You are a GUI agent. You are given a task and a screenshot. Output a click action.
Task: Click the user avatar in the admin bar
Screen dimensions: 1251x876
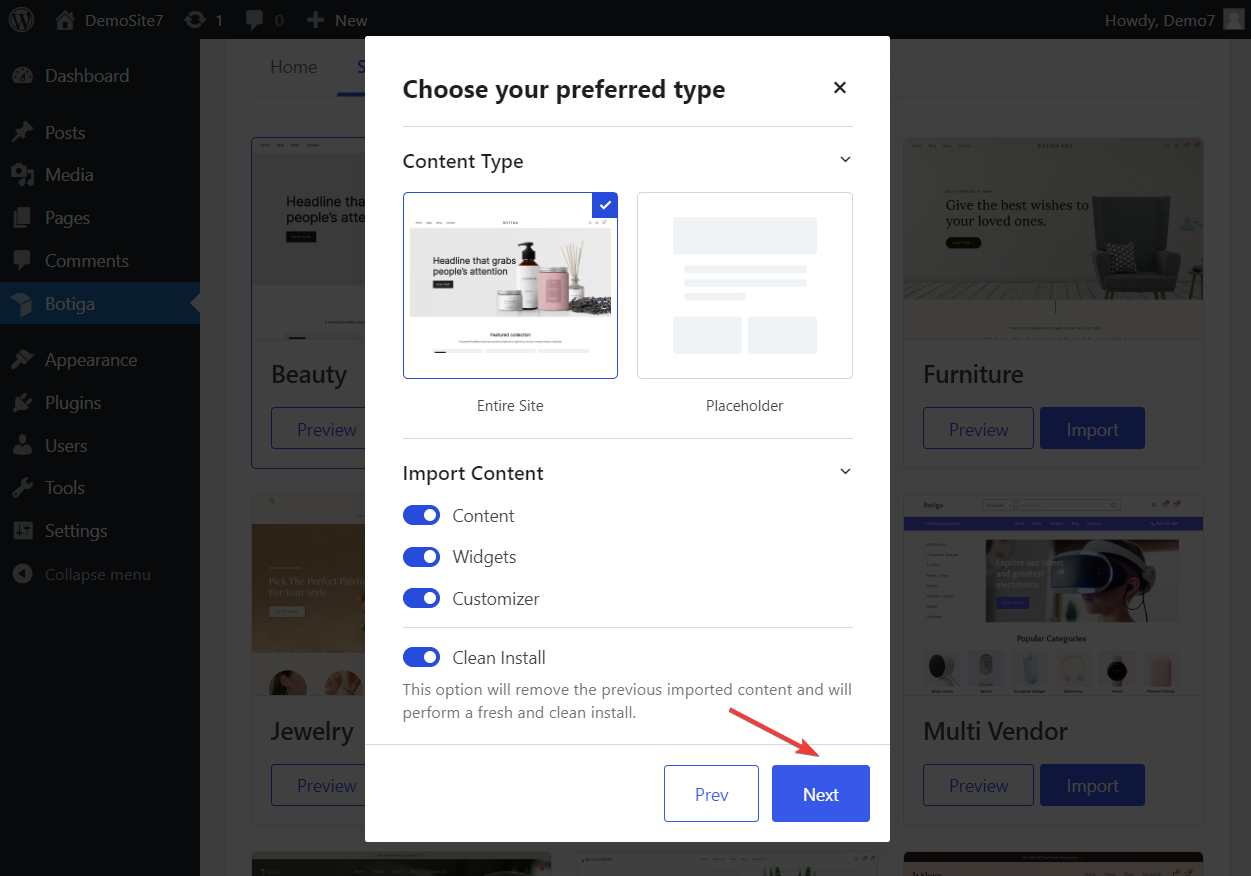coord(1234,20)
